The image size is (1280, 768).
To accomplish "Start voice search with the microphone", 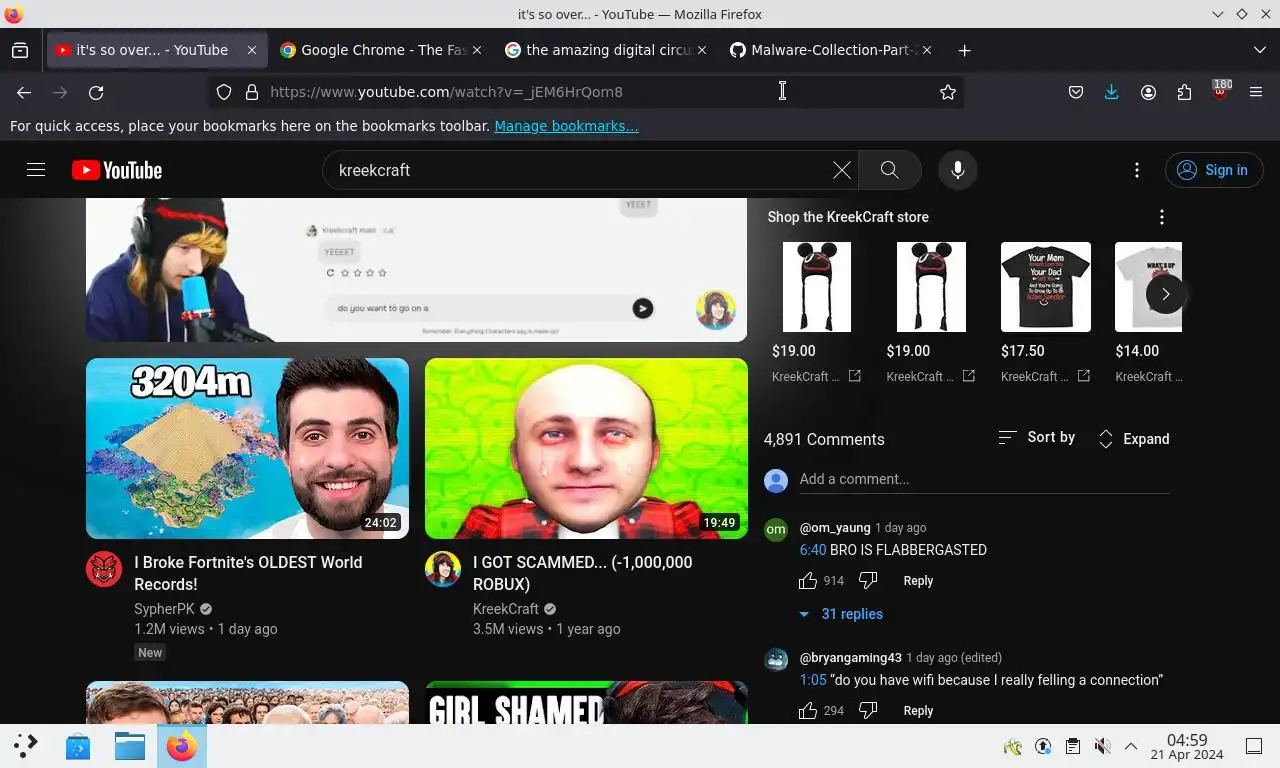I will pyautogui.click(x=957, y=170).
